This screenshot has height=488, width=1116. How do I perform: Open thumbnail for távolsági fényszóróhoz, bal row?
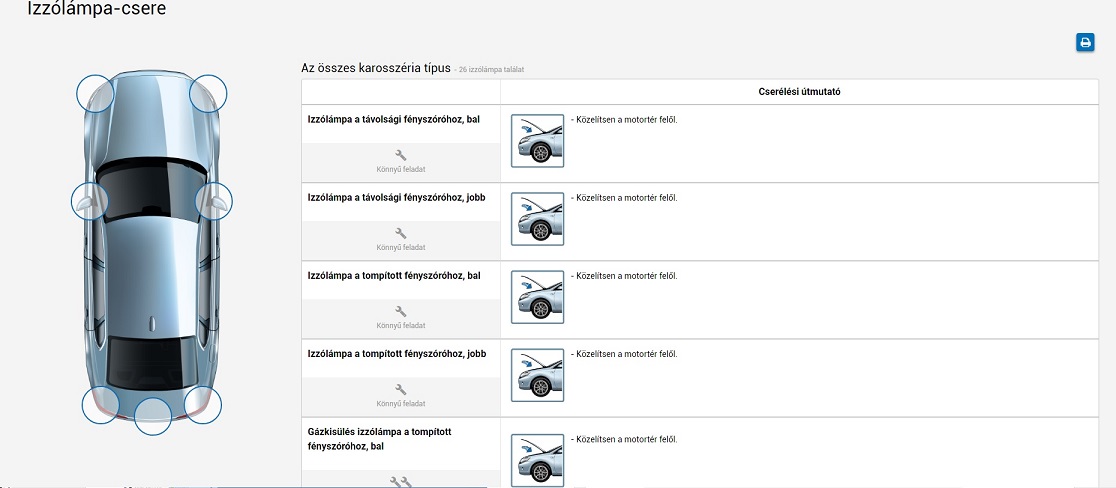[537, 141]
